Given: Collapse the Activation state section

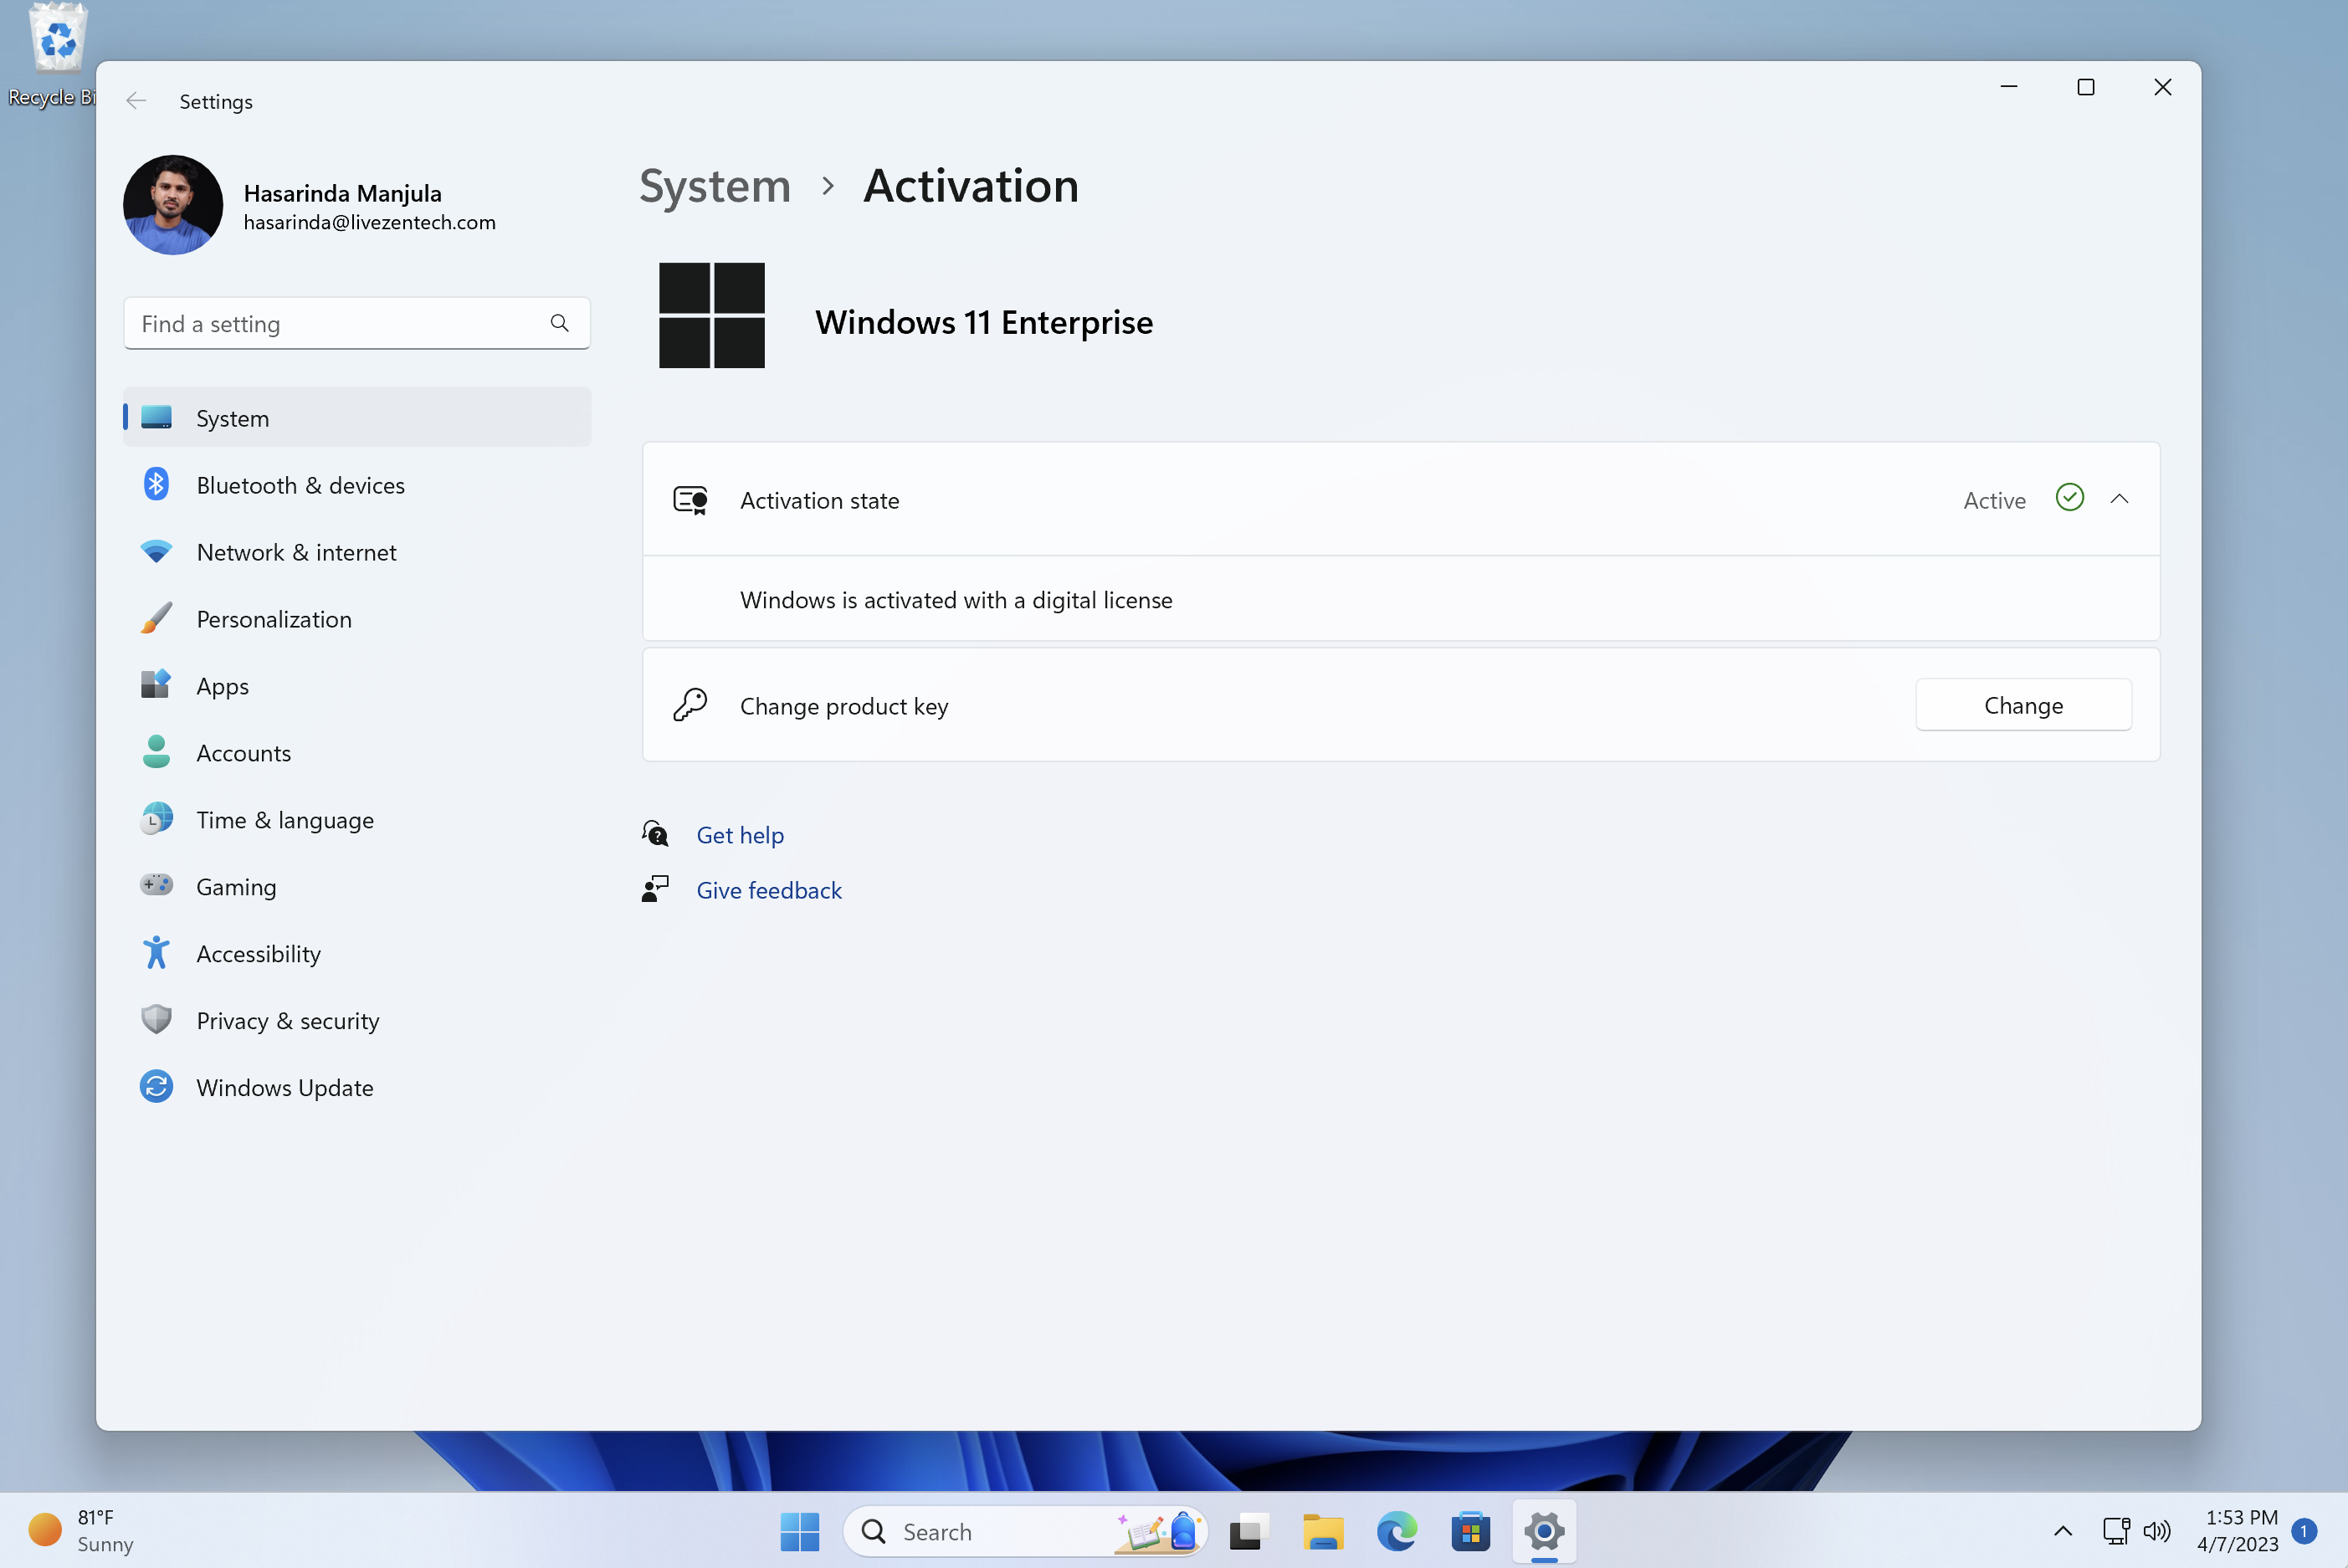Looking at the screenshot, I should (2119, 499).
